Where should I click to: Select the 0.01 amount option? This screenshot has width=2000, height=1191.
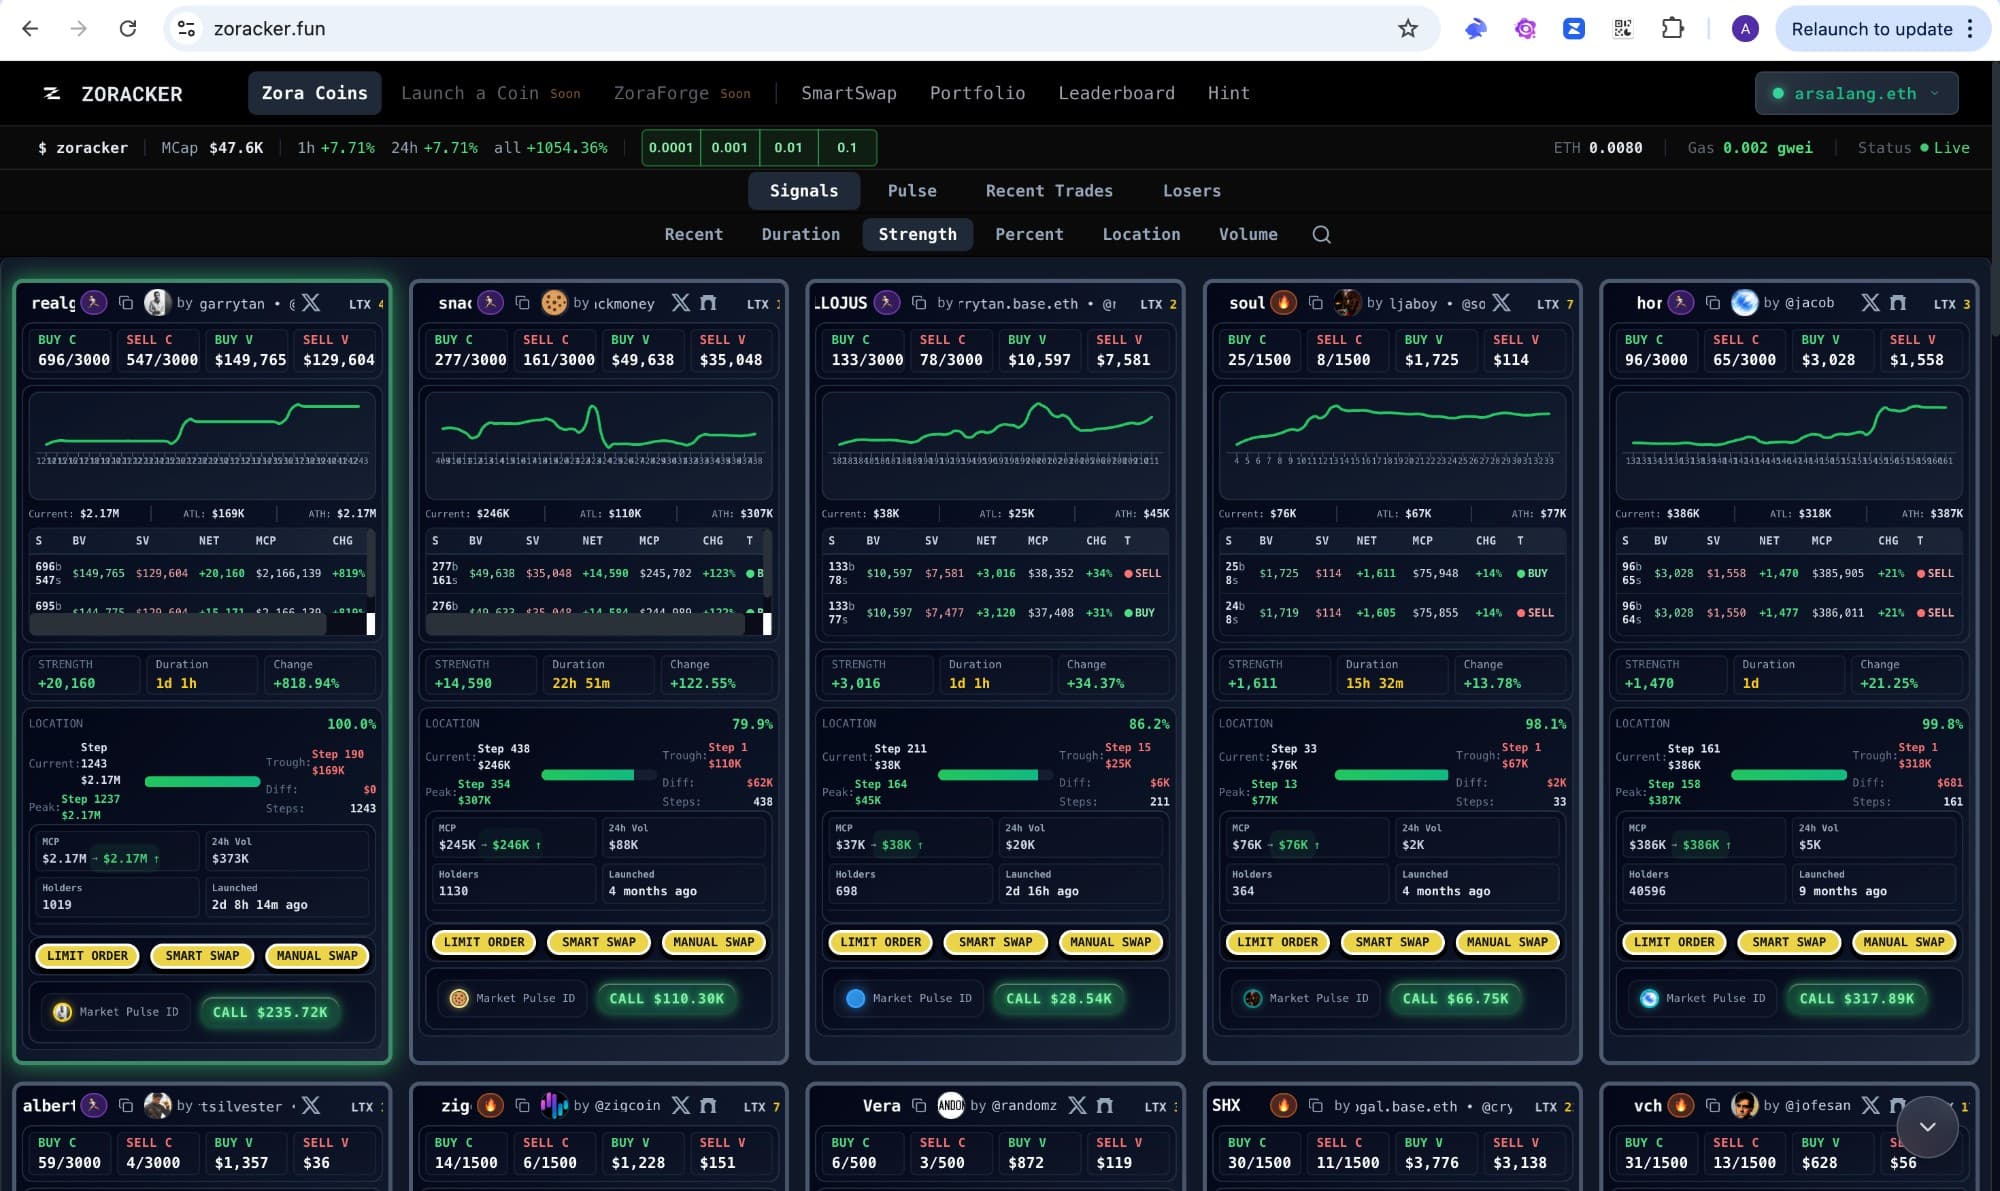pos(788,148)
